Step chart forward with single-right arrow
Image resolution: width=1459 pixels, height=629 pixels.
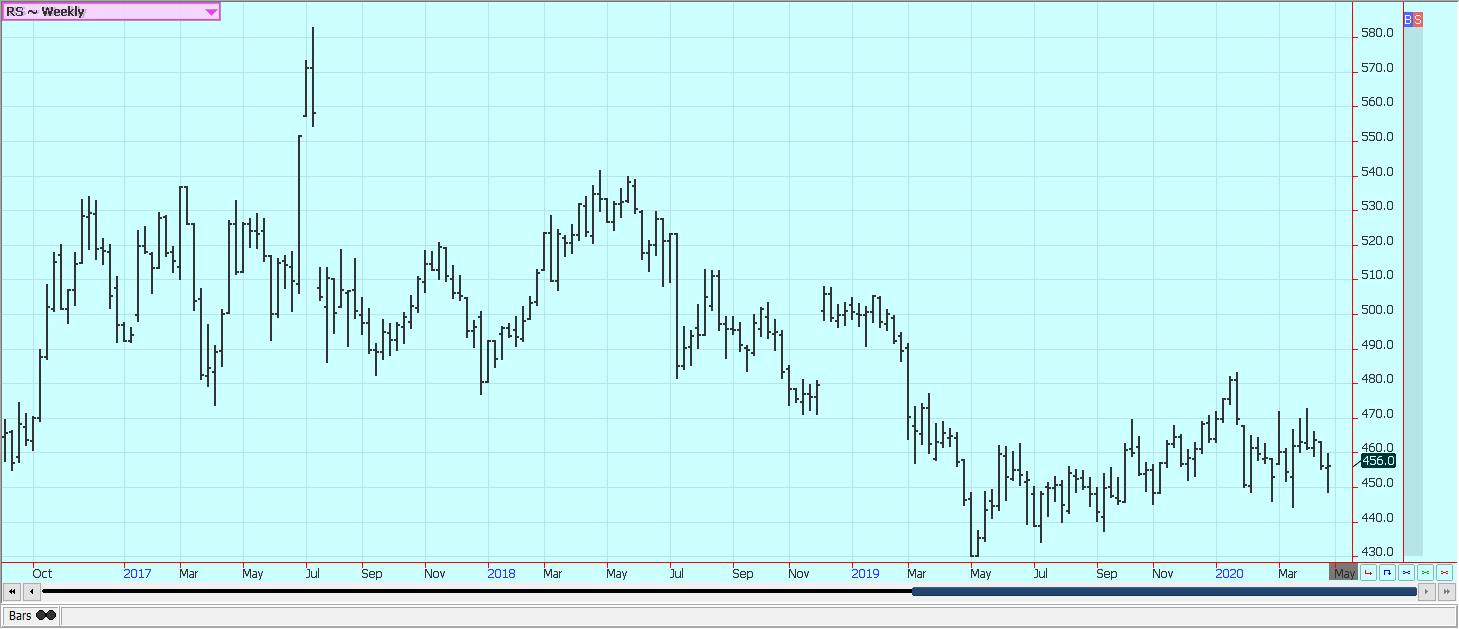pos(1427,592)
